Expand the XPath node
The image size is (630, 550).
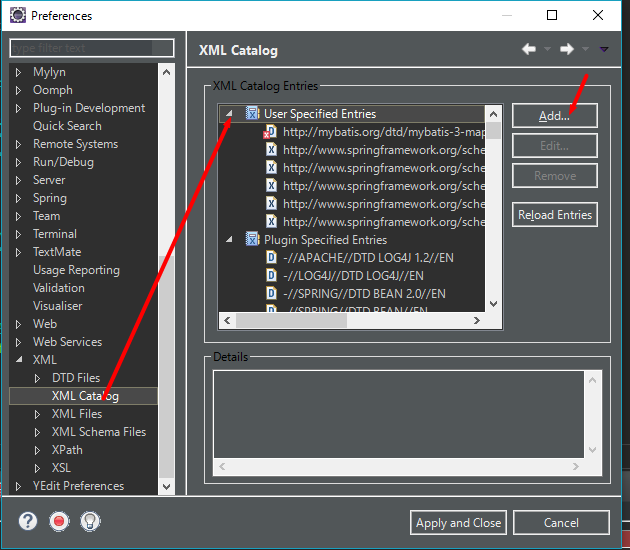(37, 450)
